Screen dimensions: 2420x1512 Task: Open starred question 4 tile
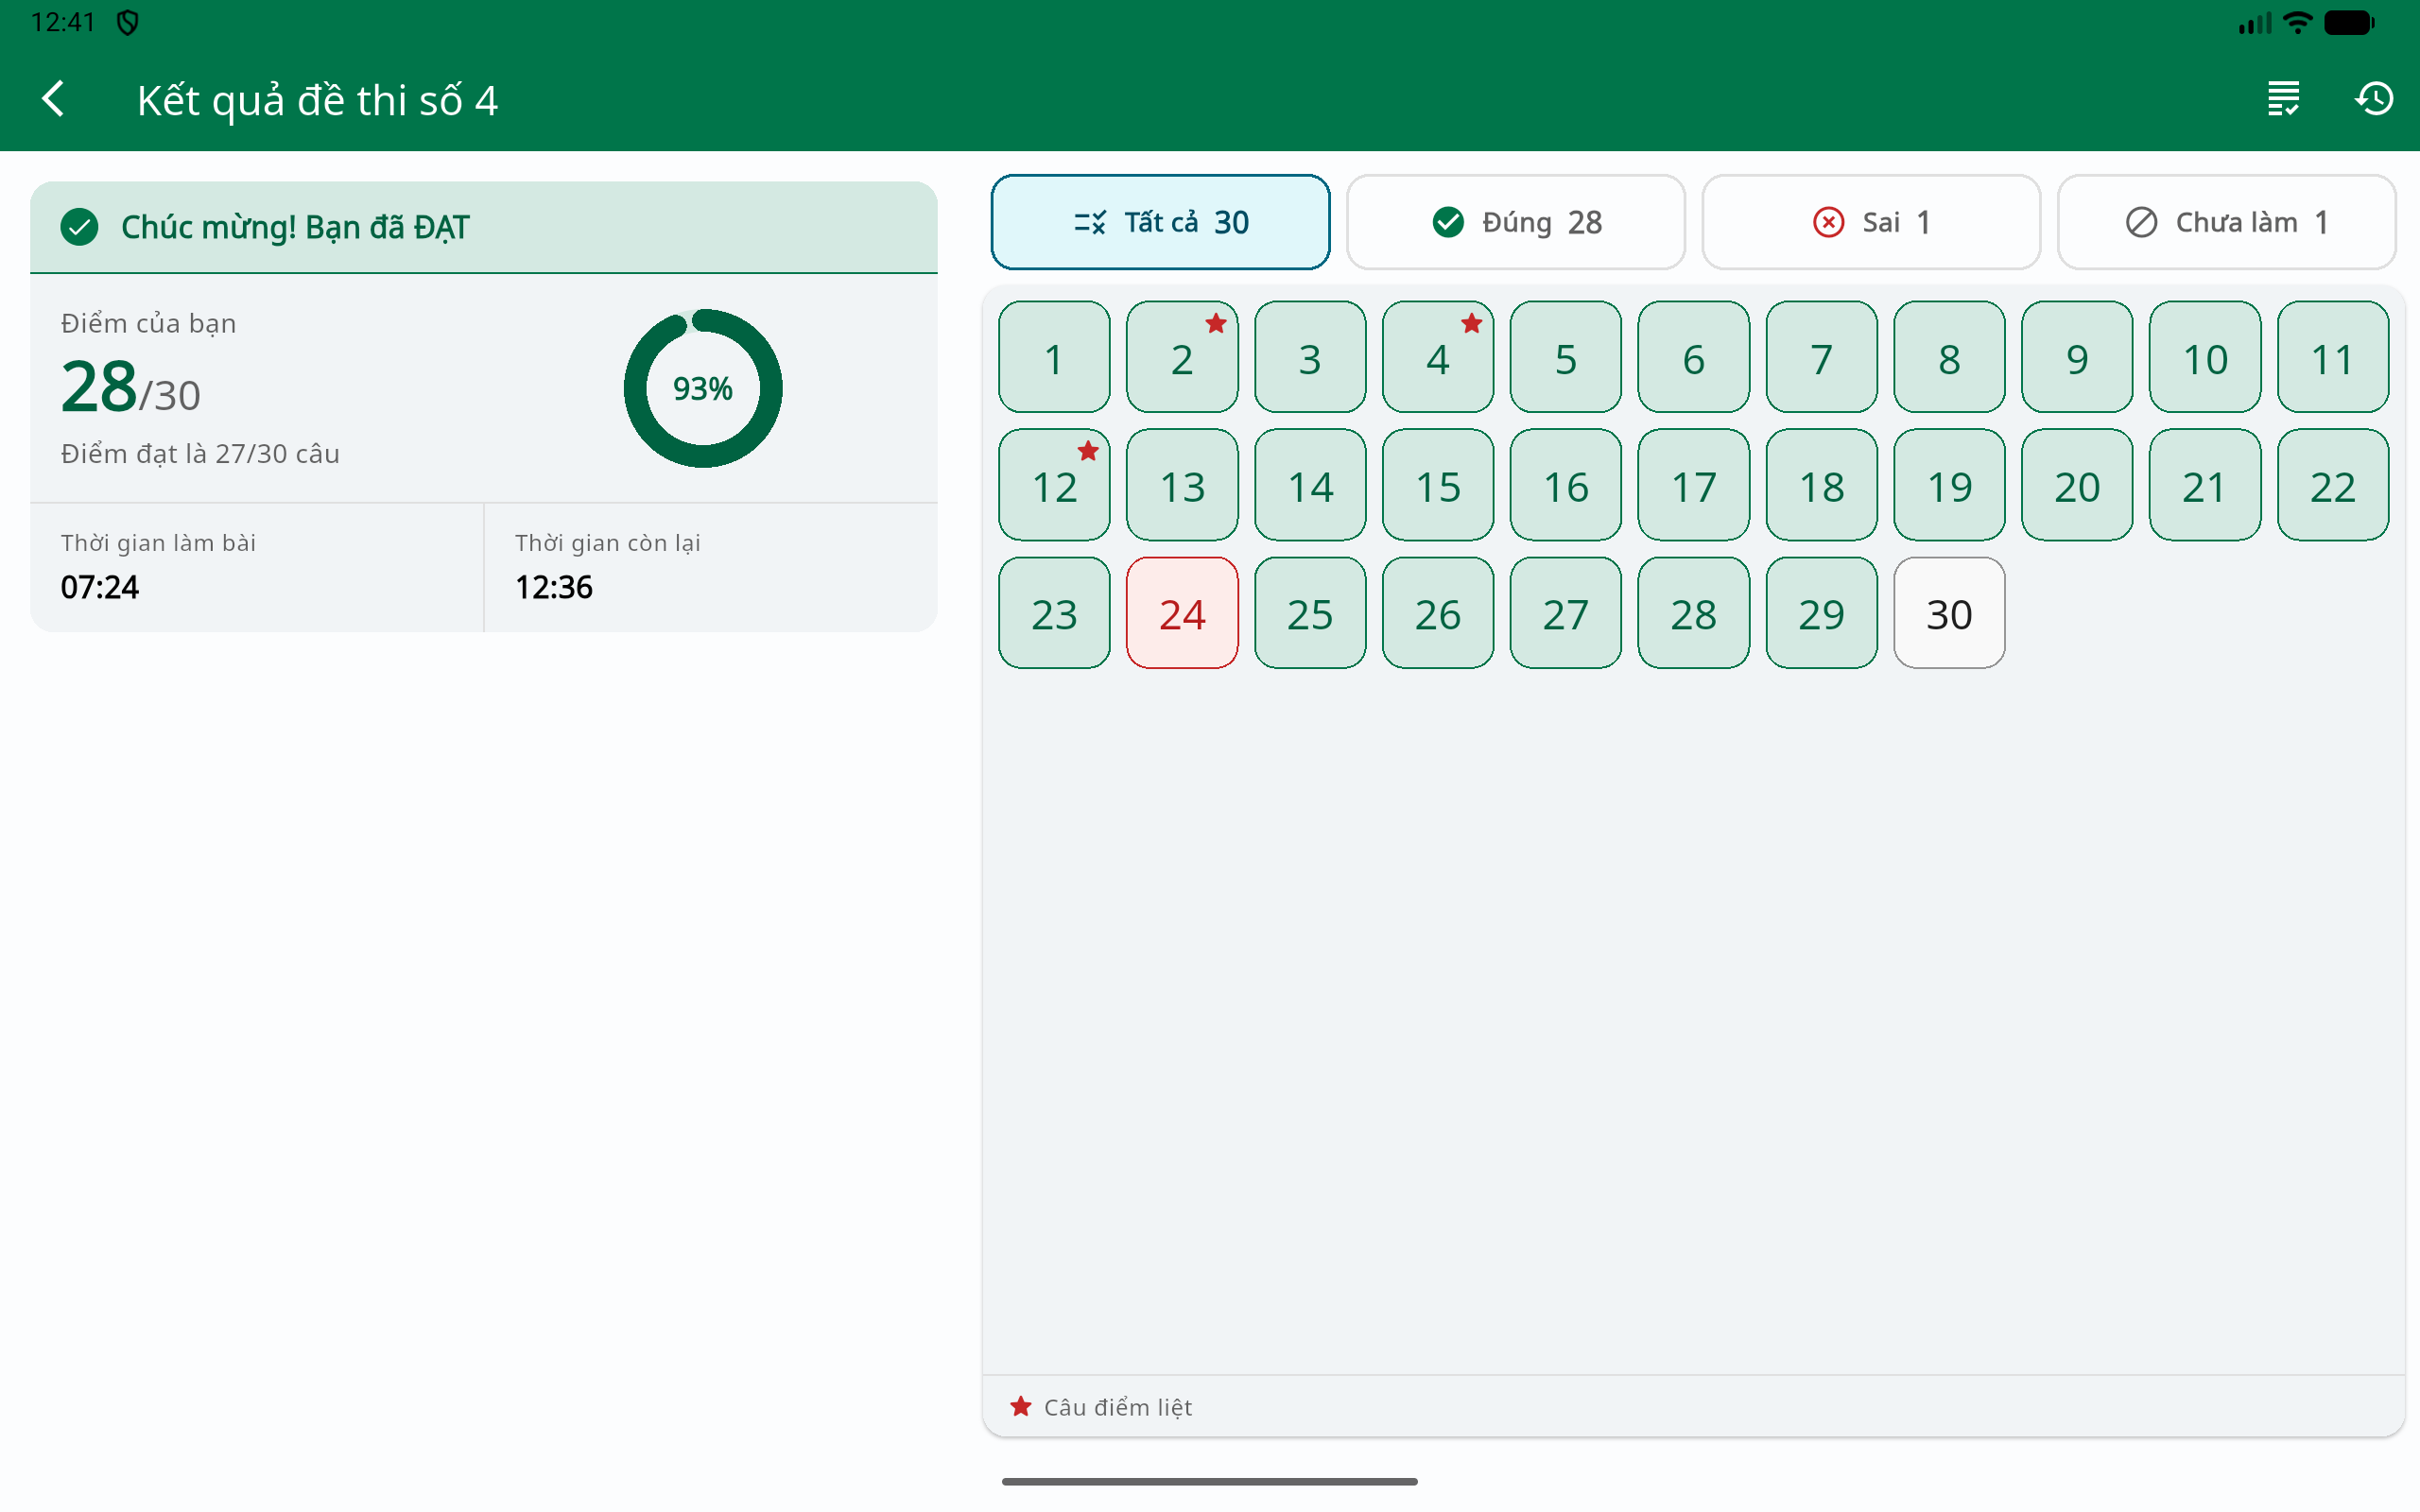pyautogui.click(x=1438, y=357)
